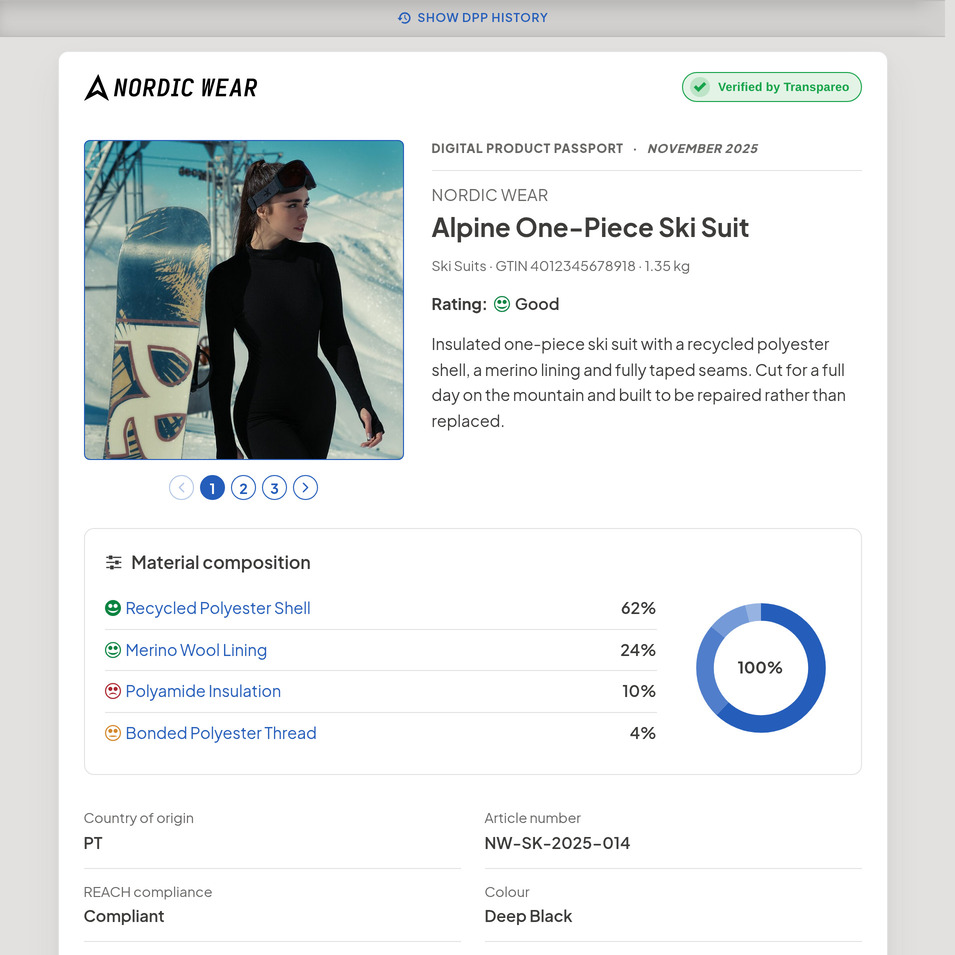Viewport: 955px width, 955px height.
Task: Click smiley icon beside Recycled Polyester Shell
Action: point(113,608)
